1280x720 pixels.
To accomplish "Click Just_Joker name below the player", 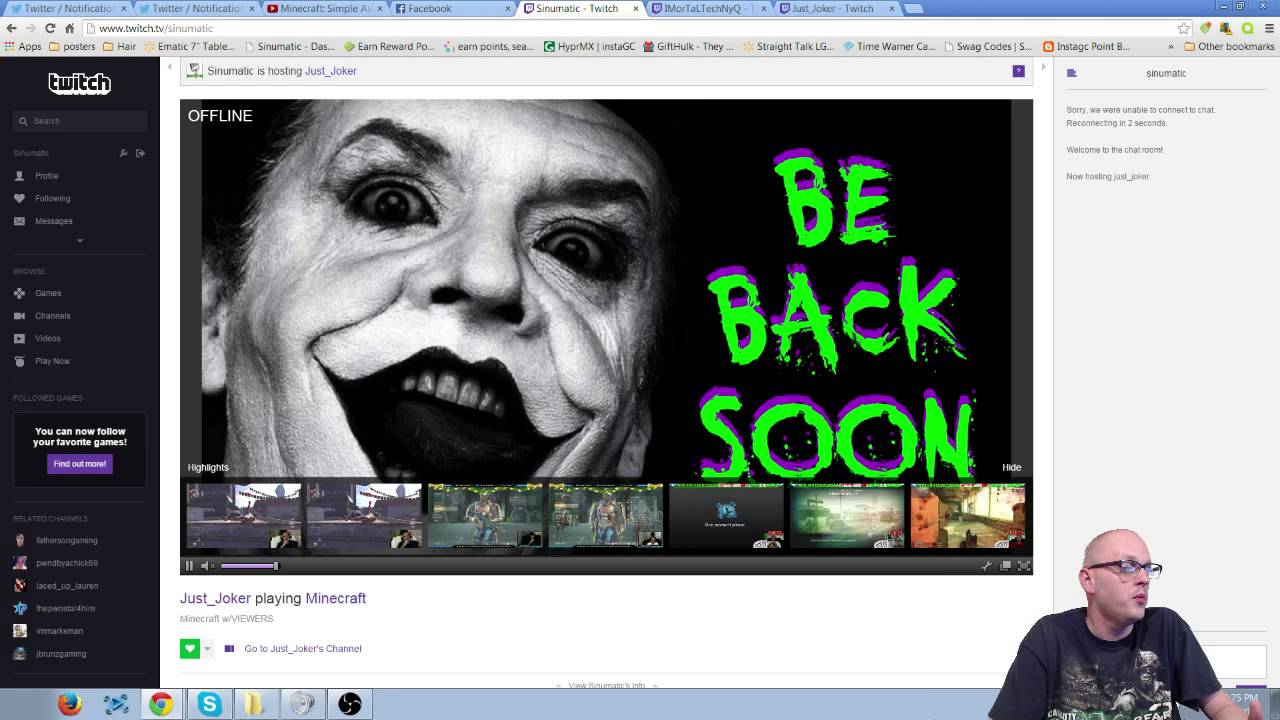I will 215,598.
